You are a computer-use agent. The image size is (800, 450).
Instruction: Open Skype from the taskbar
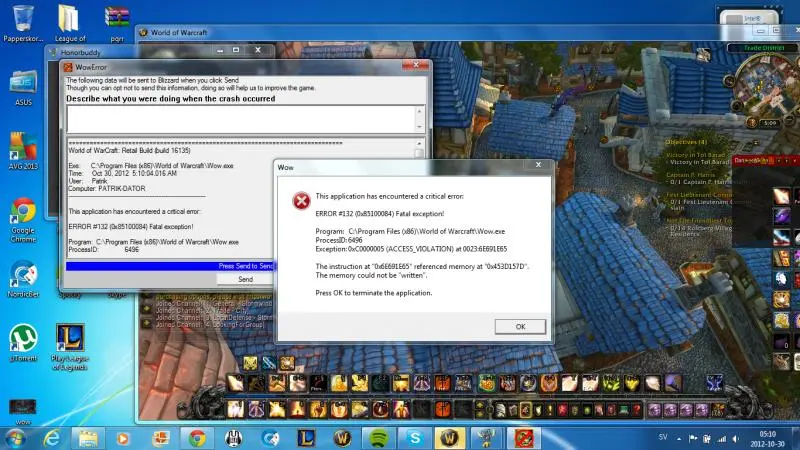point(415,438)
